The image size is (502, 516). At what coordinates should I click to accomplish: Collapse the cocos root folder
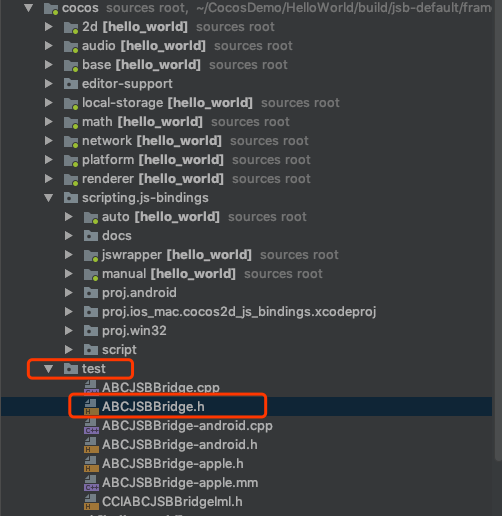coord(29,8)
